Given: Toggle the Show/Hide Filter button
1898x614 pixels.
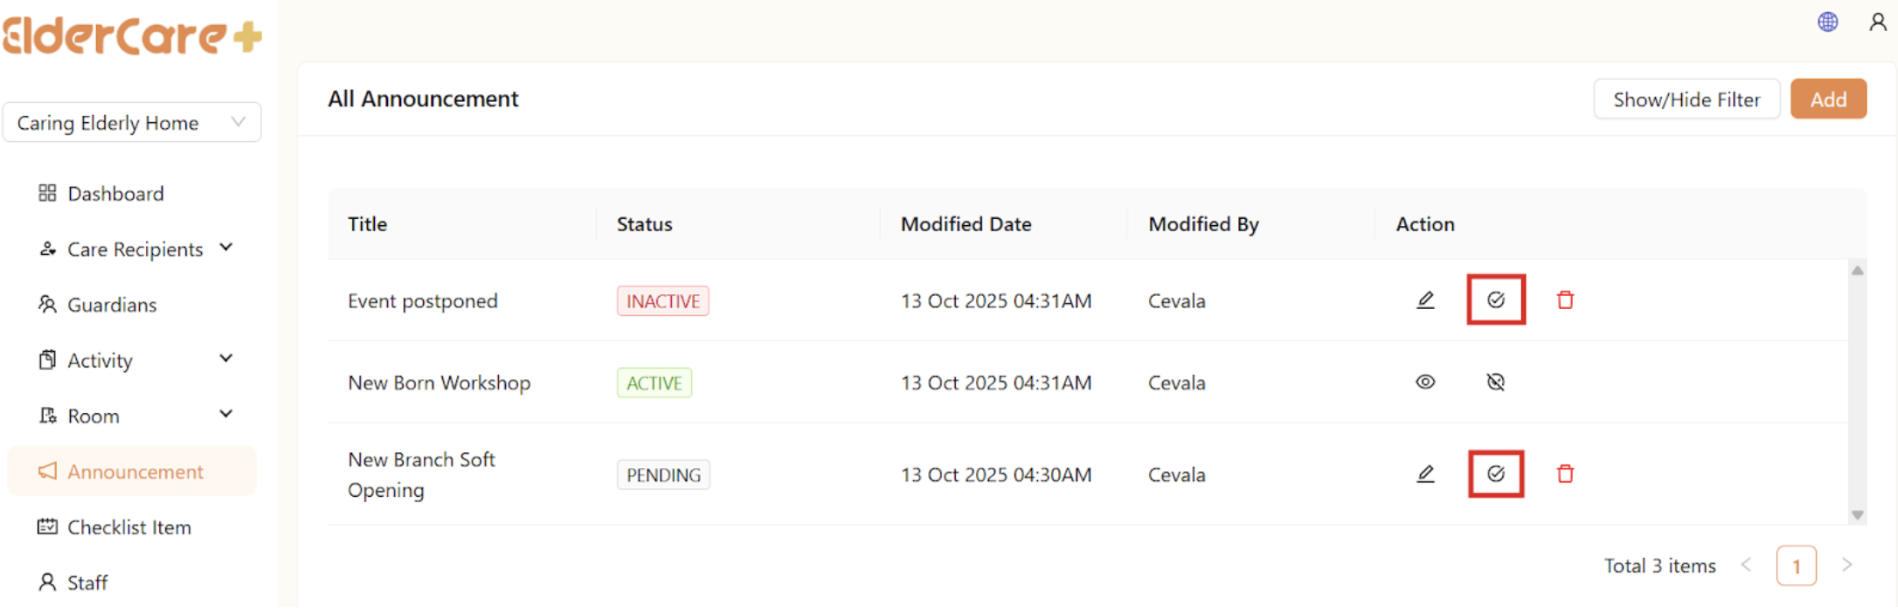Looking at the screenshot, I should click(1686, 99).
